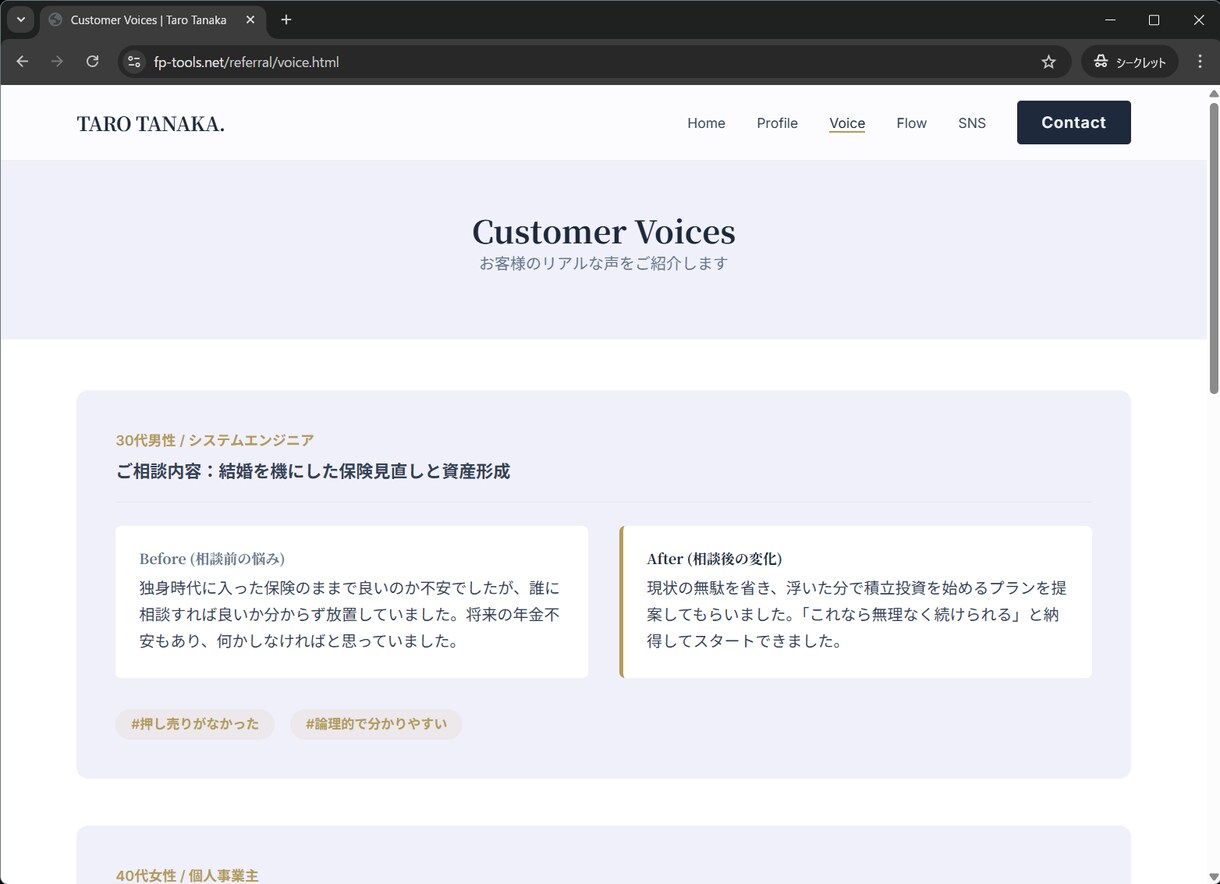Click the scrollbar up arrow
The width and height of the screenshot is (1220, 884).
click(x=1214, y=93)
